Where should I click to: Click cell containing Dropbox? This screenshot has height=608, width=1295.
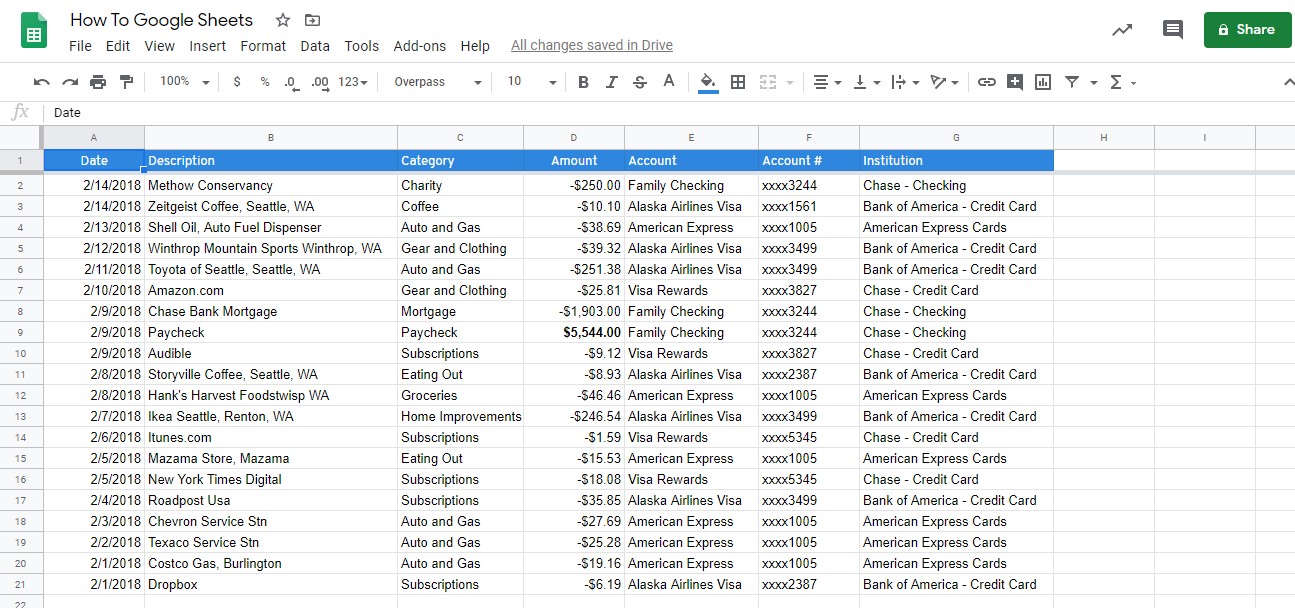[271, 584]
